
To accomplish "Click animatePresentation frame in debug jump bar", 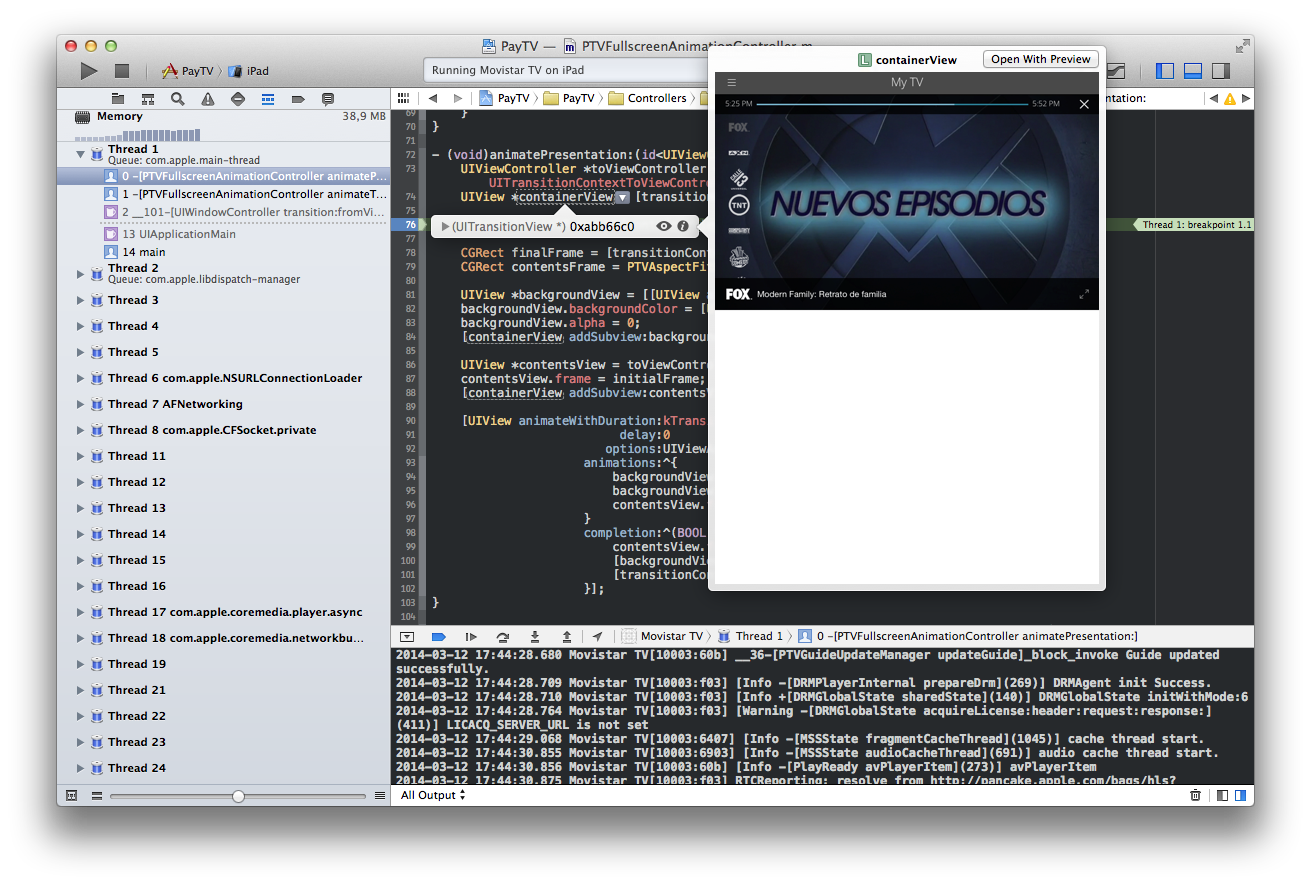I will click(x=967, y=636).
